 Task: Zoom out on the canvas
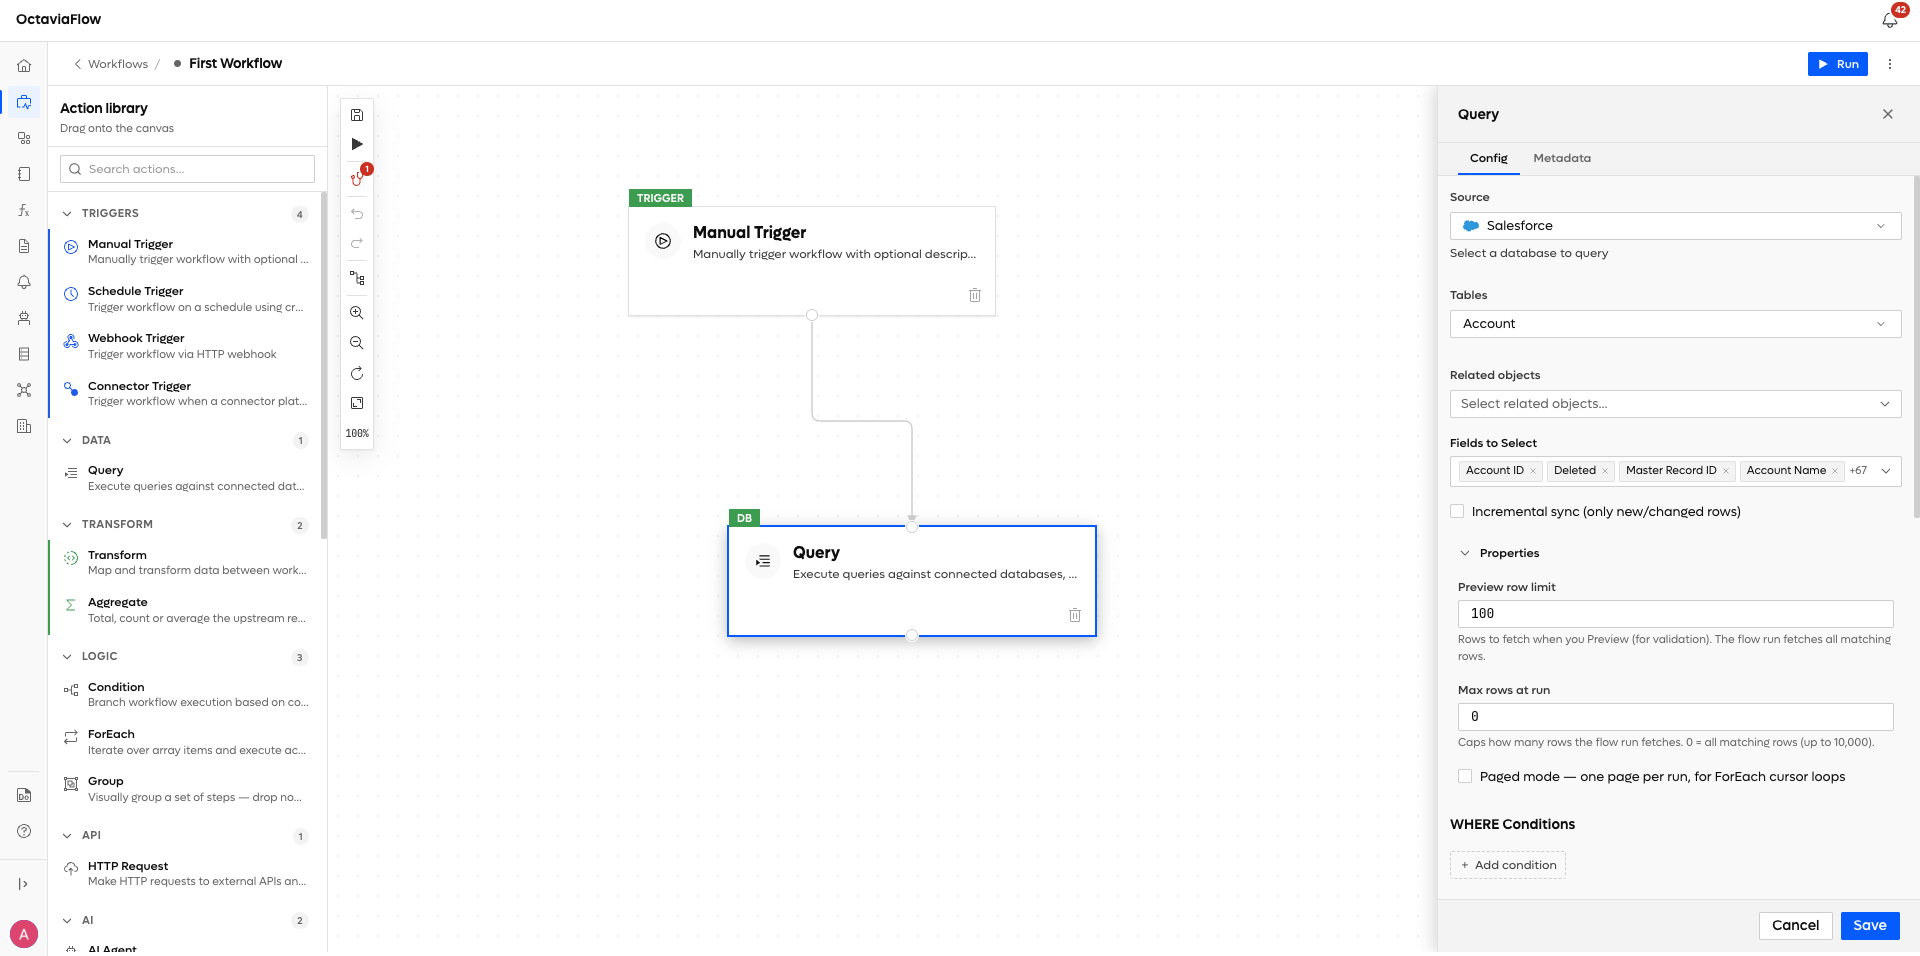click(x=357, y=343)
